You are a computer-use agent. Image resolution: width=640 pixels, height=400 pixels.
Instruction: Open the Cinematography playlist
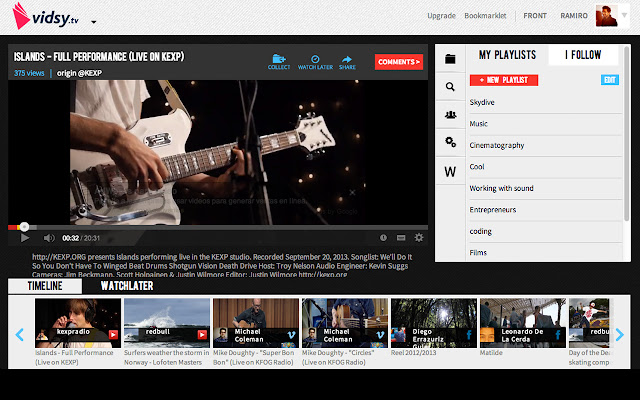[545, 146]
